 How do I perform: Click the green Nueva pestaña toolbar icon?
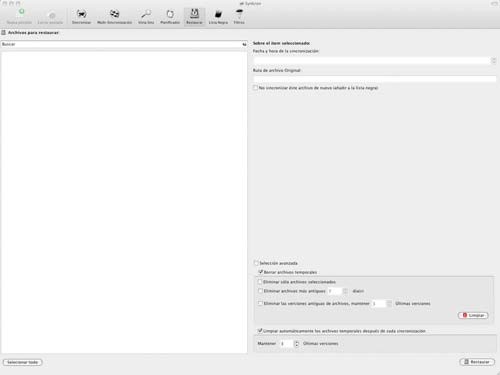tap(21, 12)
